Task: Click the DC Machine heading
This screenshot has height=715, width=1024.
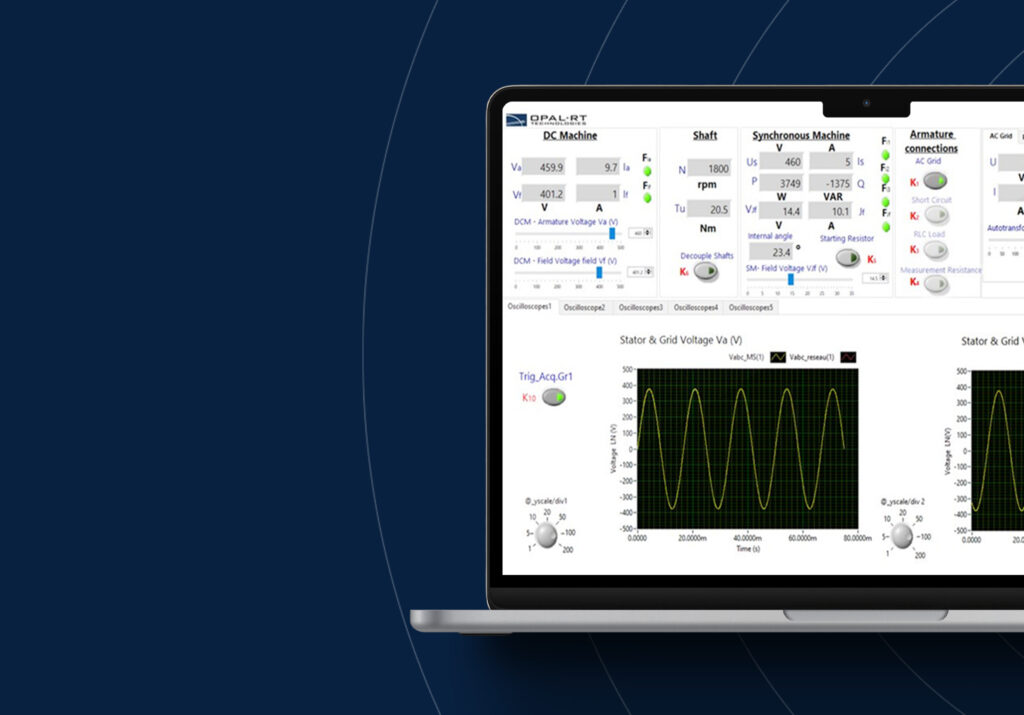Action: 570,135
